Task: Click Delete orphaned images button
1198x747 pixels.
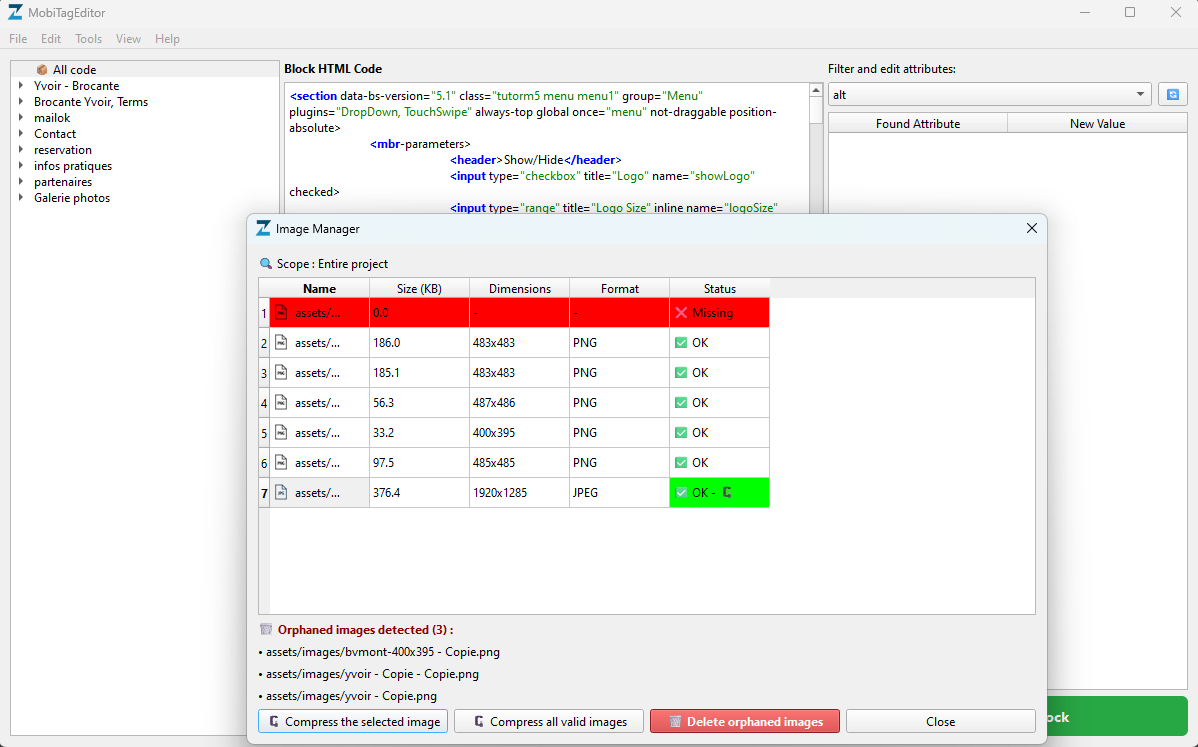Action: coord(745,722)
